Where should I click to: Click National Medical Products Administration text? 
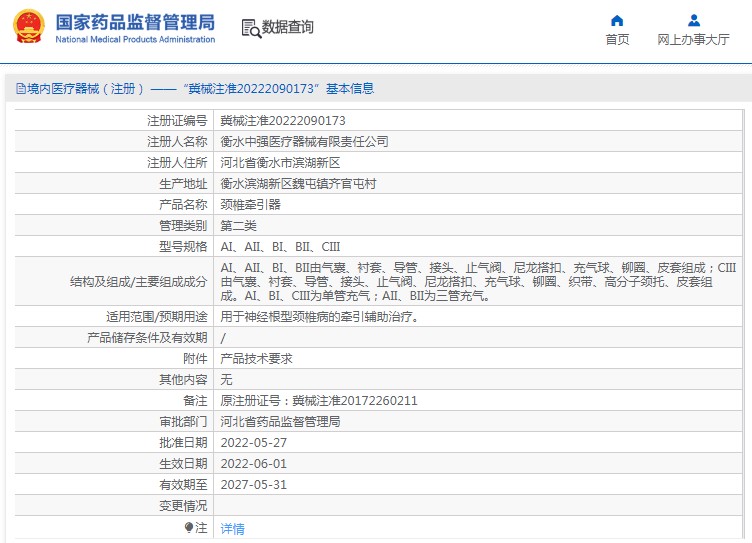[135, 39]
